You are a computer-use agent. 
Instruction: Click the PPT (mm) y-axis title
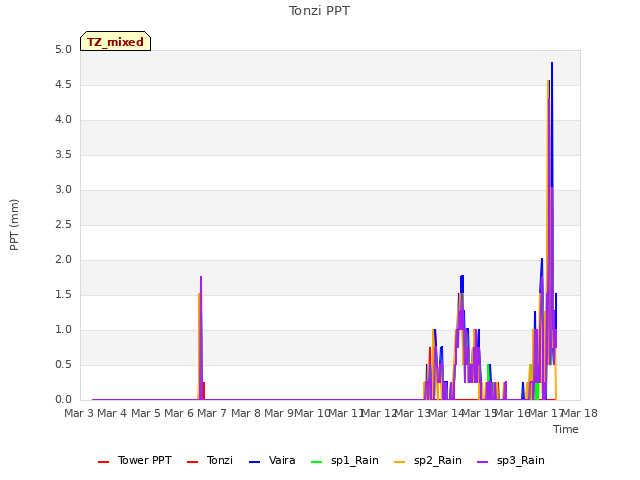click(14, 224)
